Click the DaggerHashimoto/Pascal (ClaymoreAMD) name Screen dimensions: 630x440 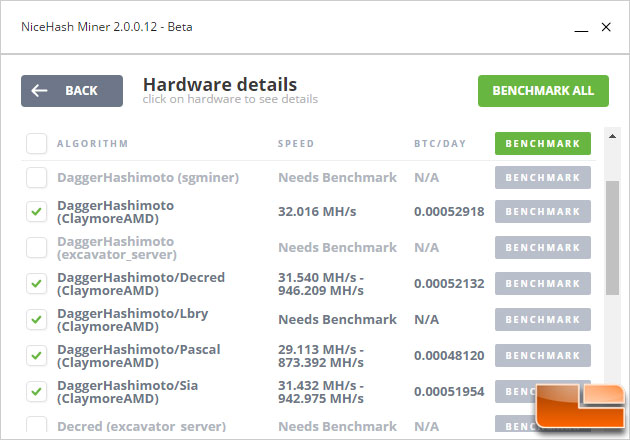coord(139,356)
